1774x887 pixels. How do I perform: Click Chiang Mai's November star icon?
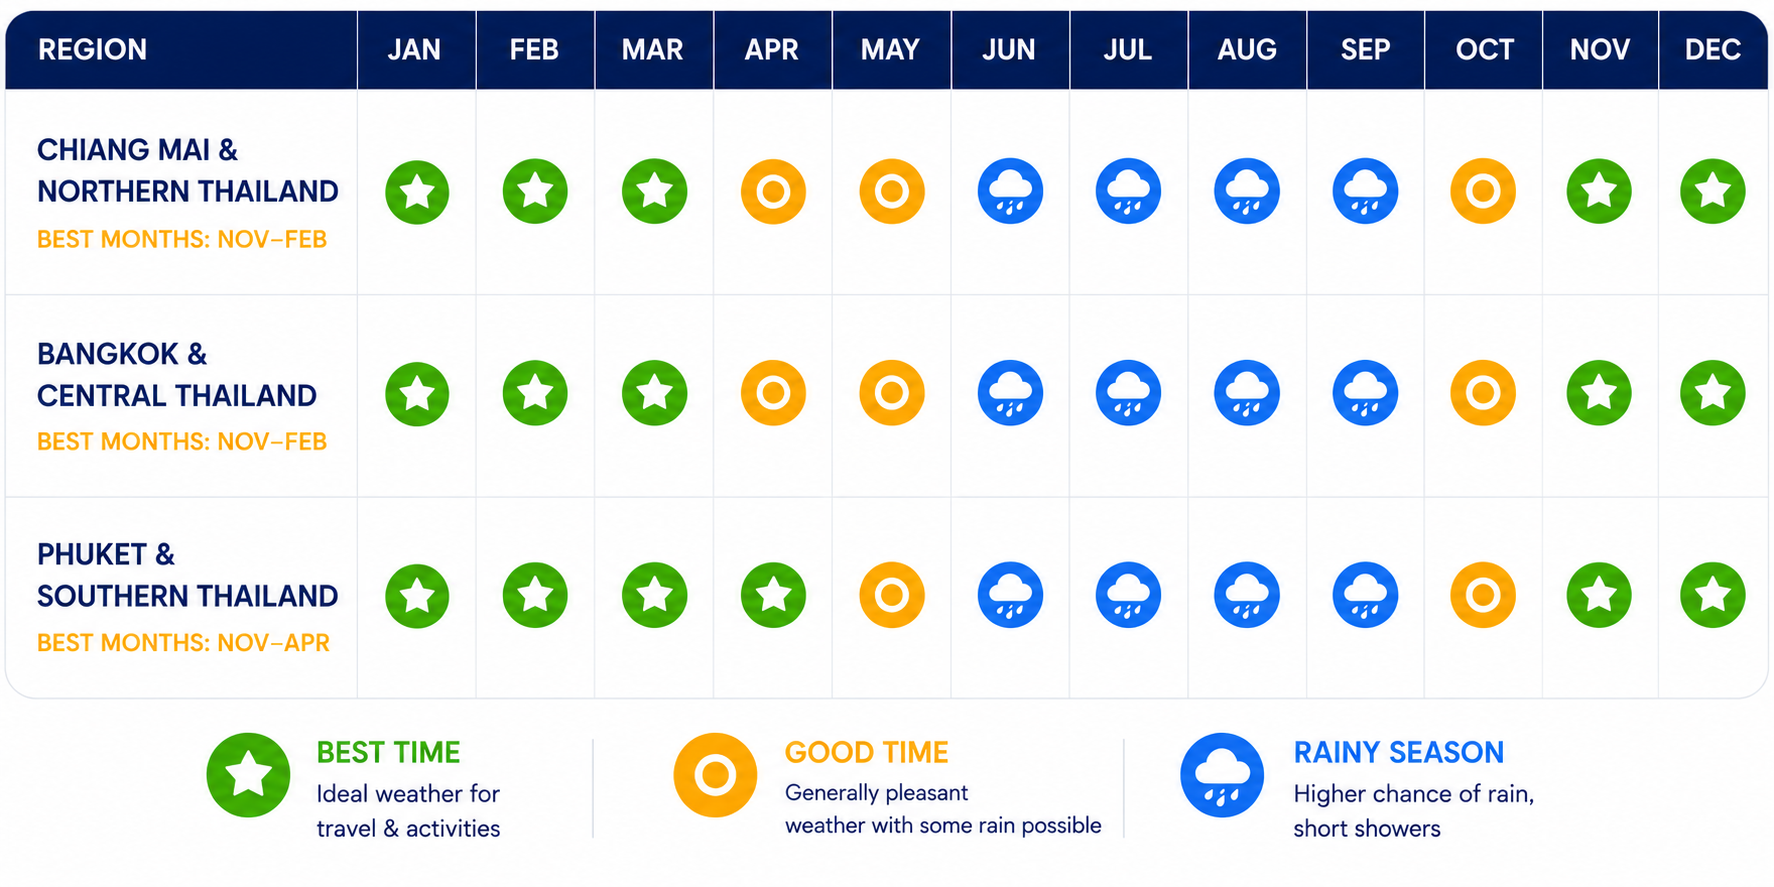tap(1599, 191)
